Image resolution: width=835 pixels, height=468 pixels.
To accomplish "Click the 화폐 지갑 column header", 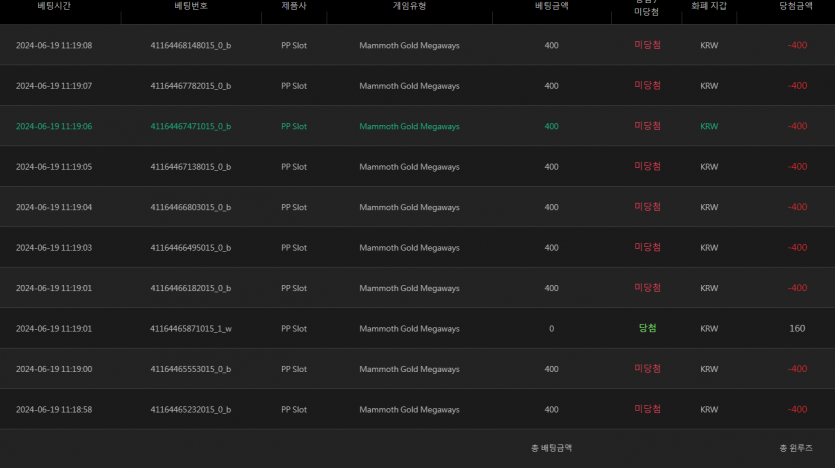I will 709,6.
